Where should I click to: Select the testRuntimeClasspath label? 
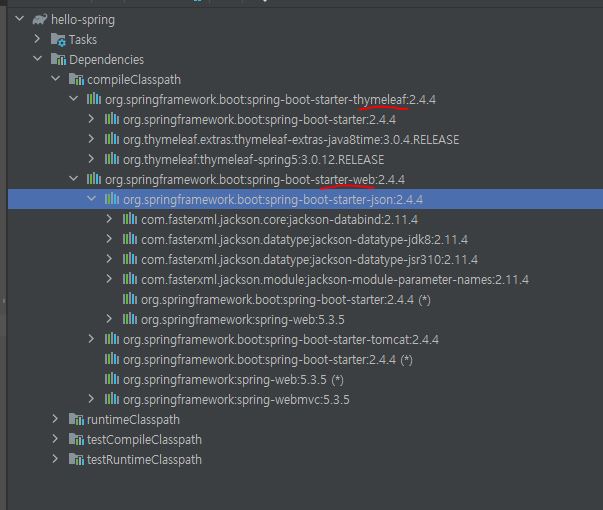tap(144, 460)
